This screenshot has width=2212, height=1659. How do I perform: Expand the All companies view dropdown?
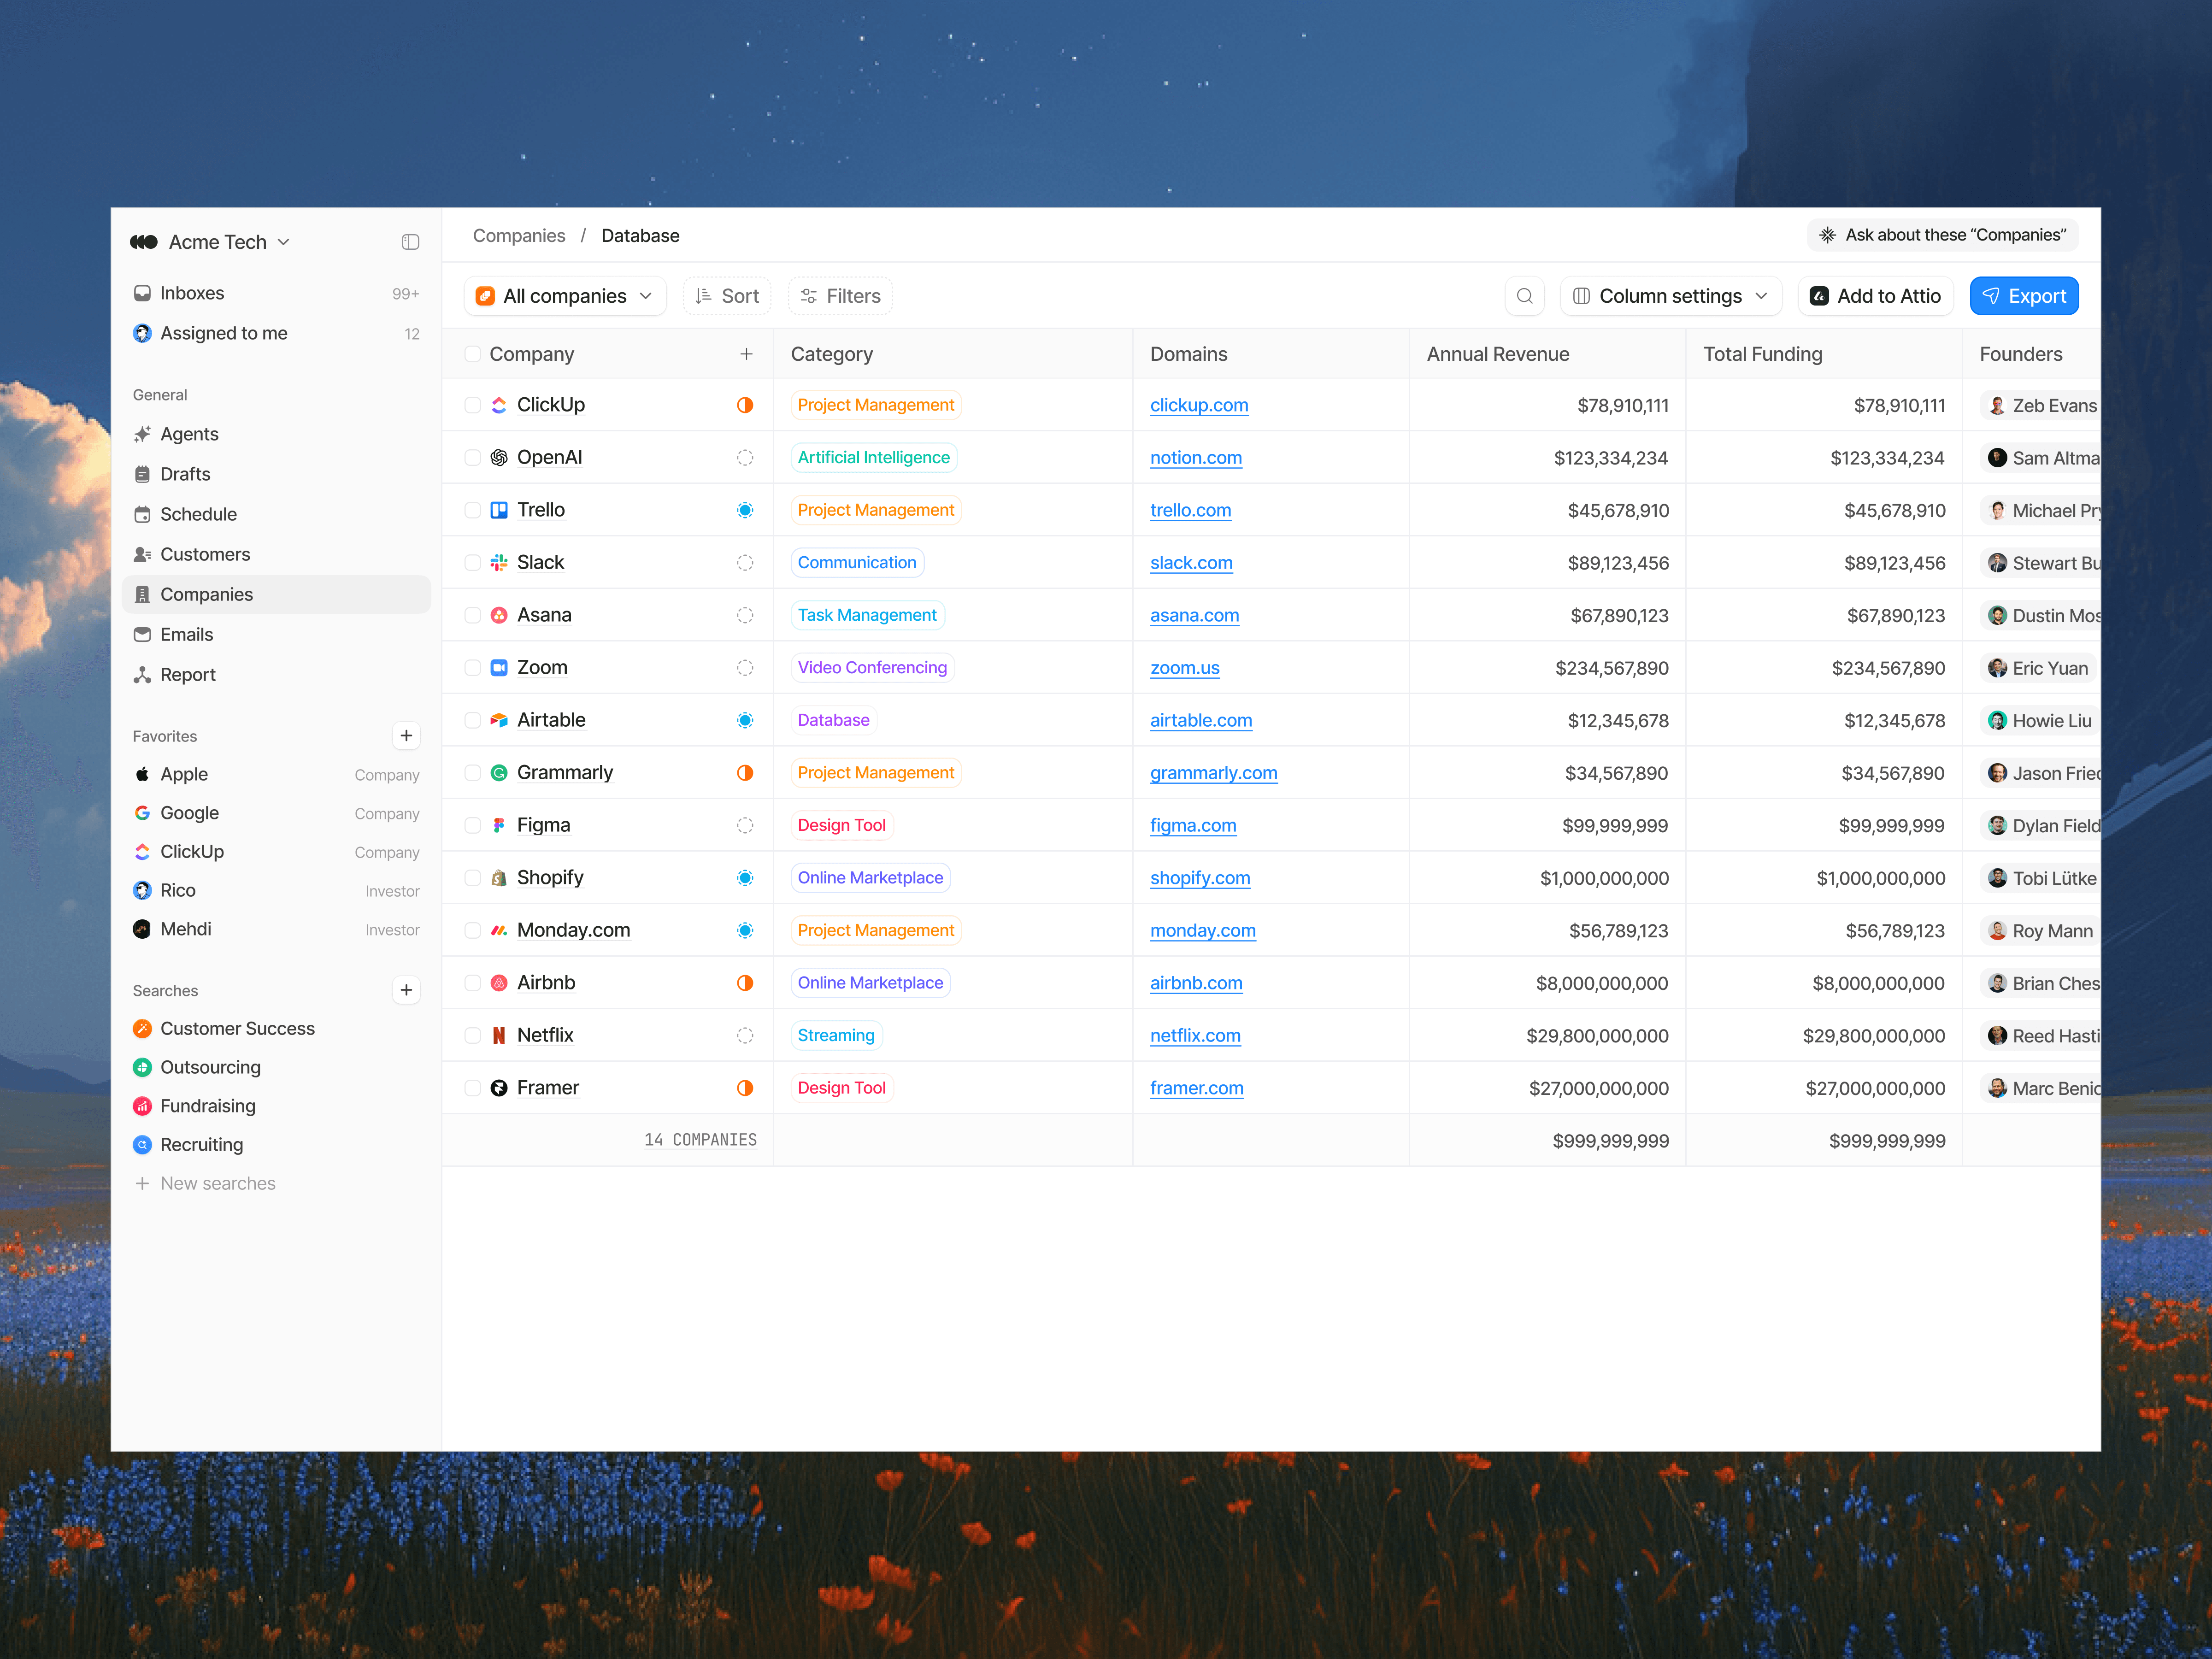pos(566,296)
